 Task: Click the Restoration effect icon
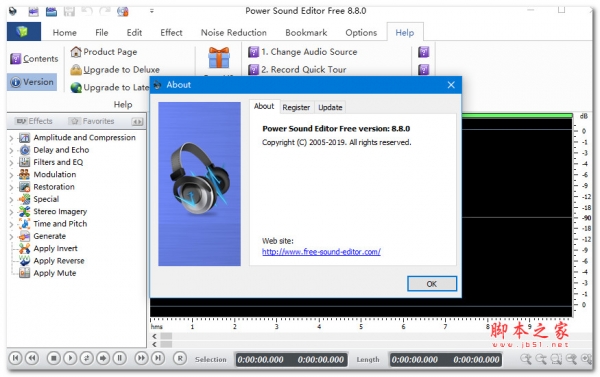pos(24,187)
